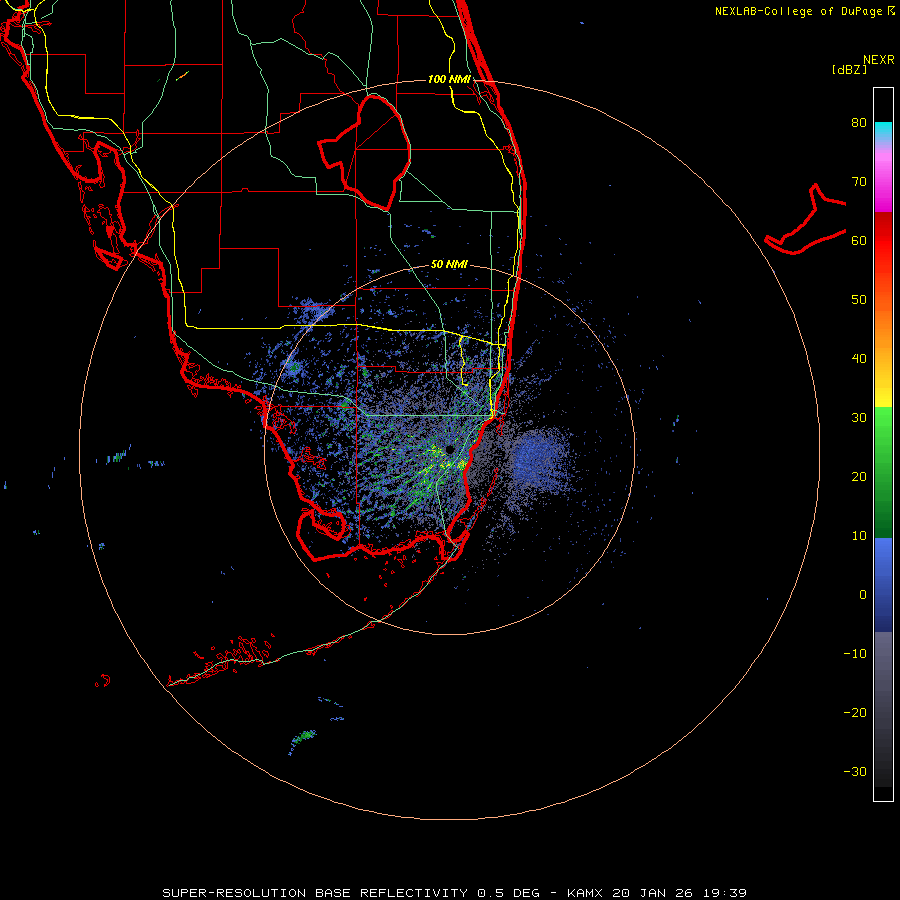Click the -30 value on the dBZ scale
This screenshot has height=900, width=900.
[x=855, y=772]
